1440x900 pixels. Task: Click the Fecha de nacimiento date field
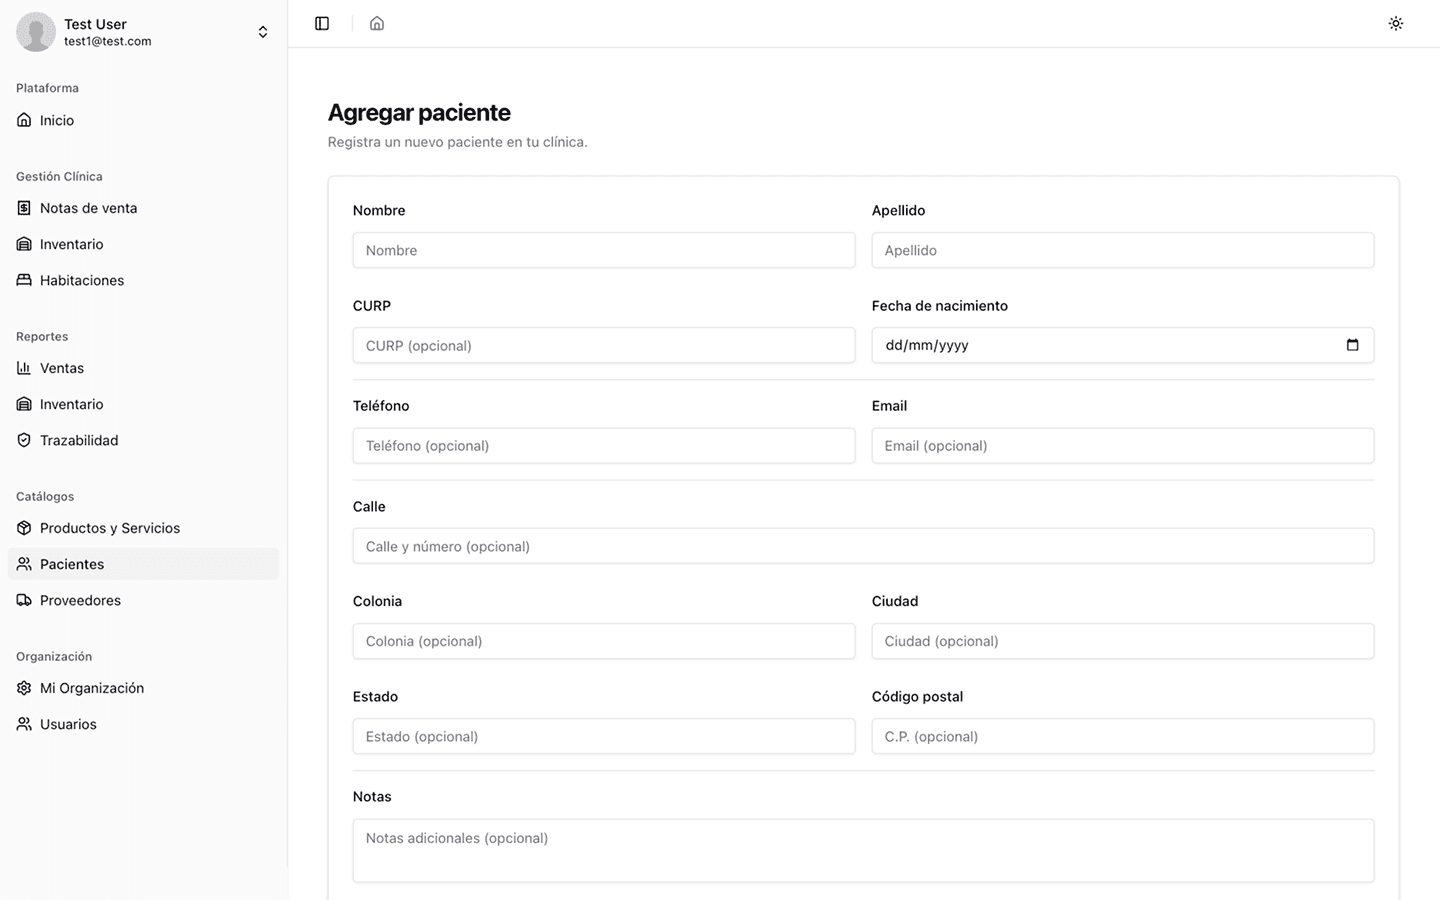pos(1100,345)
